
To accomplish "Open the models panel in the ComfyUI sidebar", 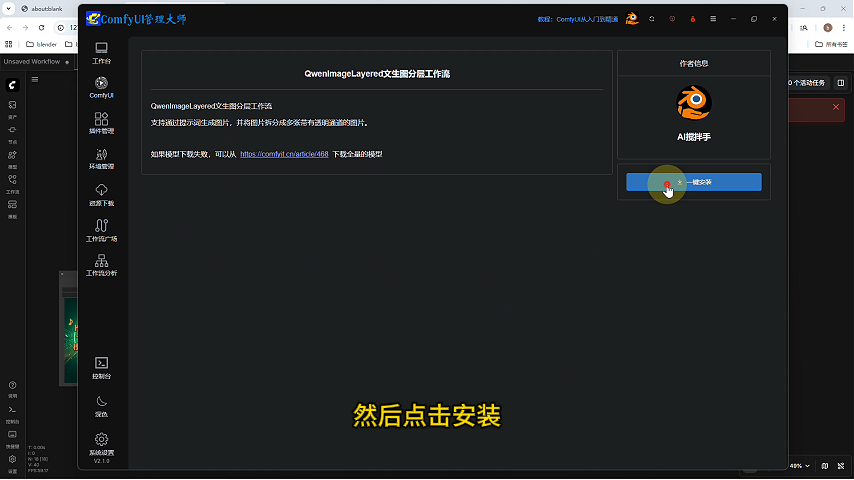I will click(x=13, y=159).
